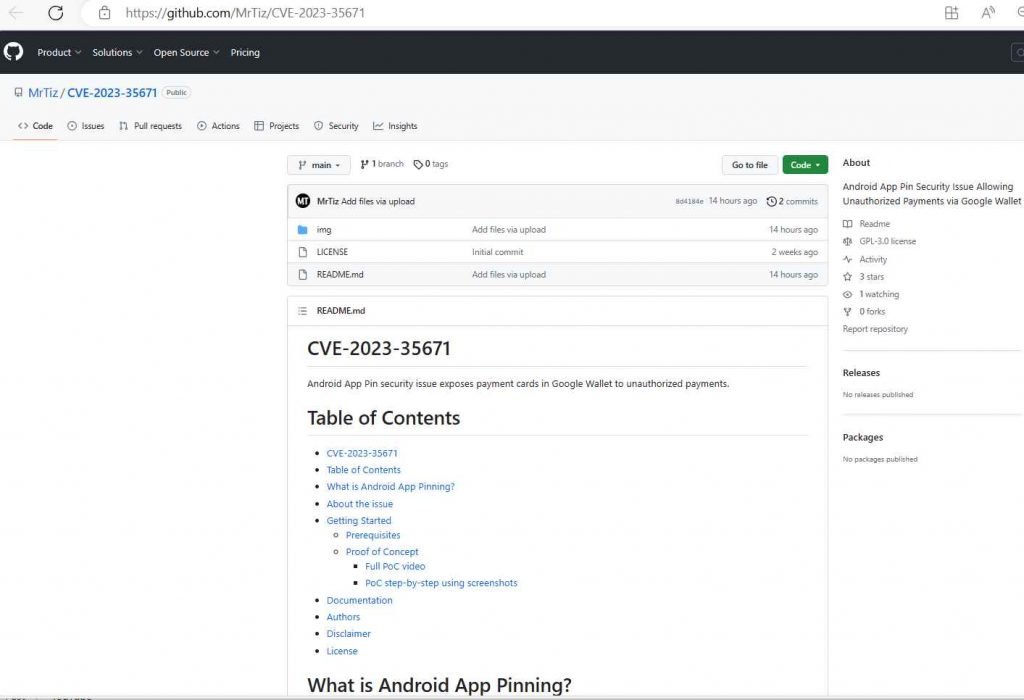The height and width of the screenshot is (700, 1024).
Task: Reload the page with refresh icon
Action: tap(56, 12)
